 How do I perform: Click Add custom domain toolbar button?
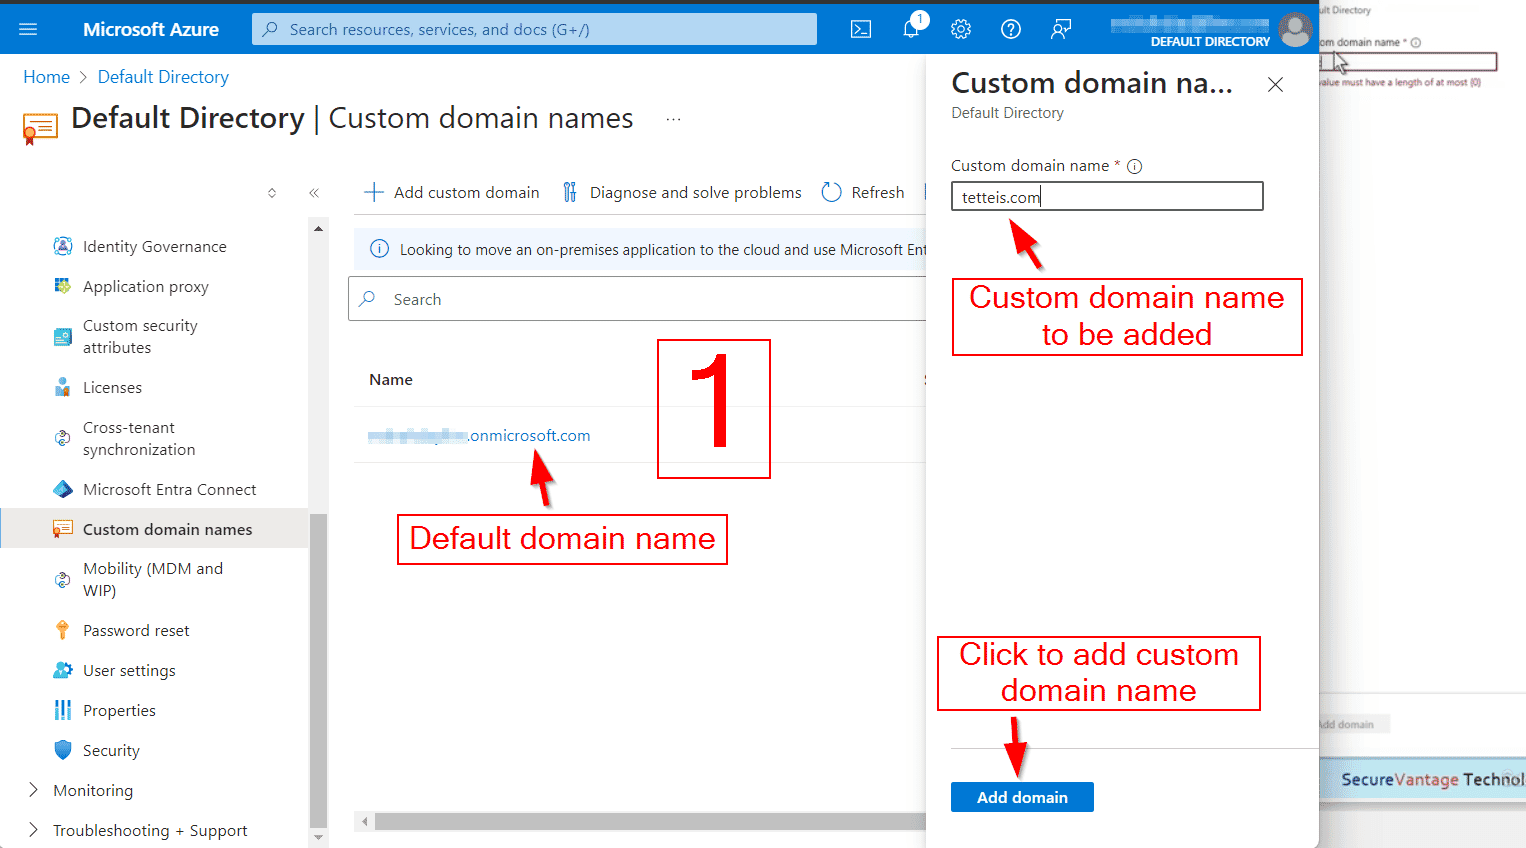point(452,192)
